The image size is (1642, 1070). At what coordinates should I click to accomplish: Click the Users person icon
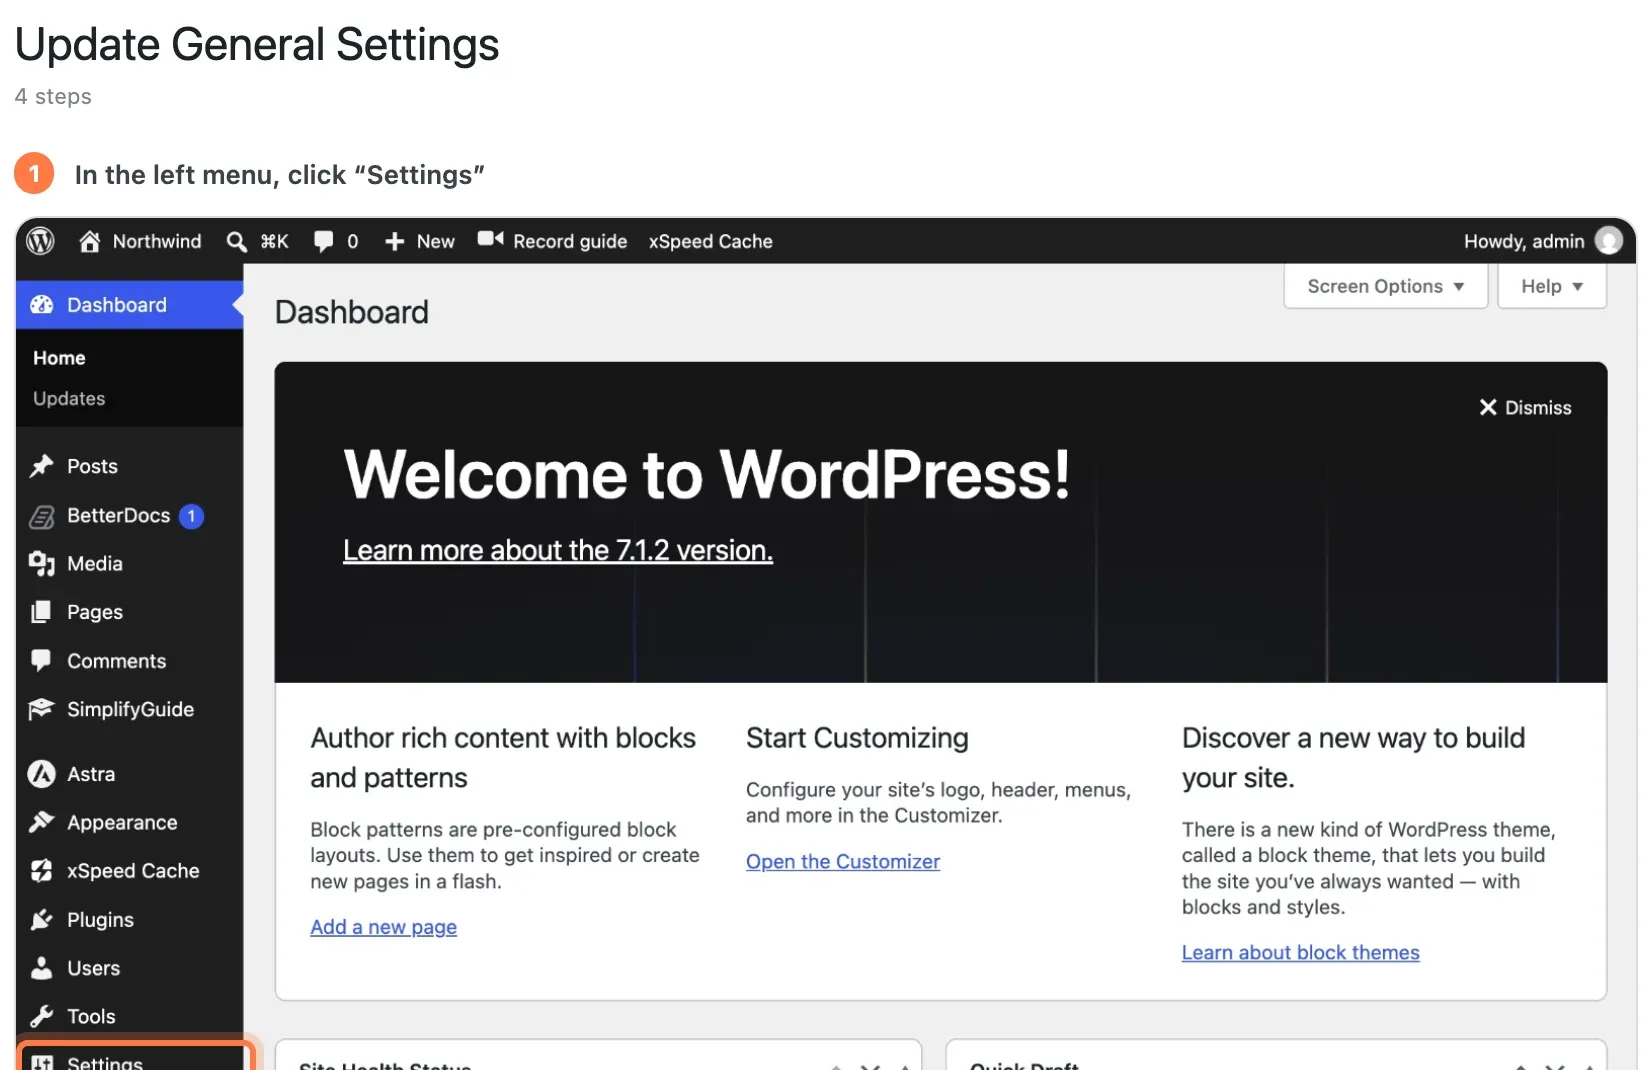(42, 968)
